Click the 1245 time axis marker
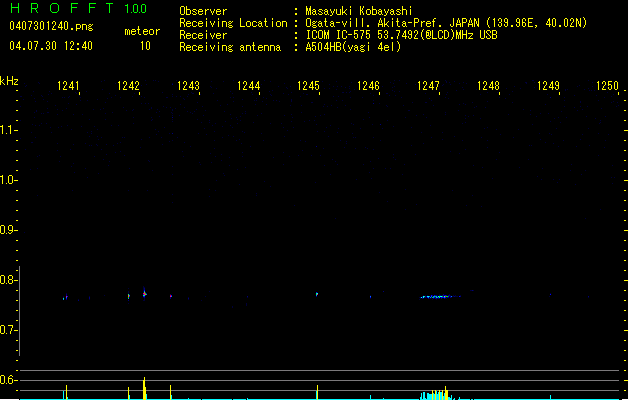The width and height of the screenshot is (629, 400). pyautogui.click(x=308, y=86)
